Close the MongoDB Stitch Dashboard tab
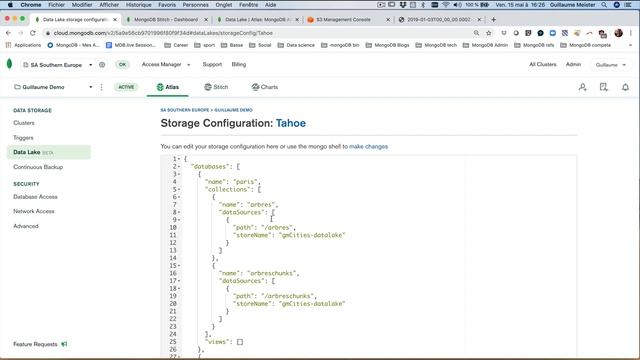This screenshot has height=360, width=640. point(206,20)
